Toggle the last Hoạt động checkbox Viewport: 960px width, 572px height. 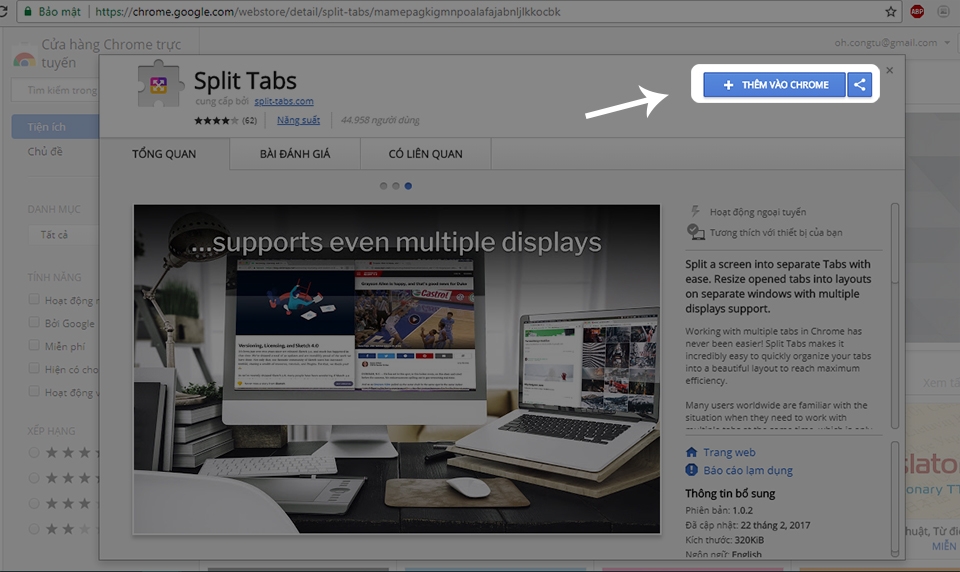tap(34, 391)
